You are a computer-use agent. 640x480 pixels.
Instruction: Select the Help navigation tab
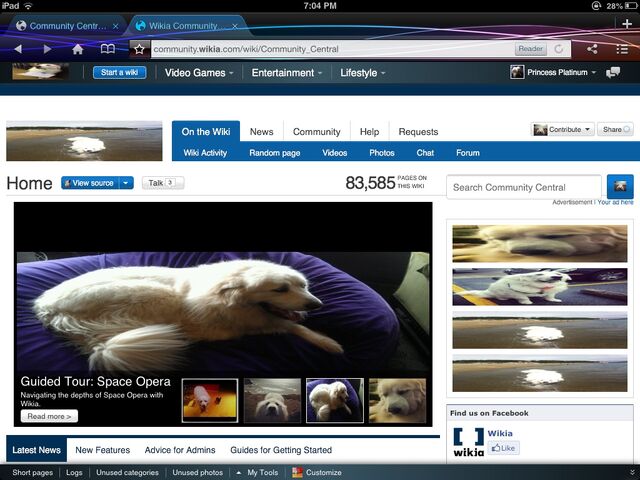[369, 132]
